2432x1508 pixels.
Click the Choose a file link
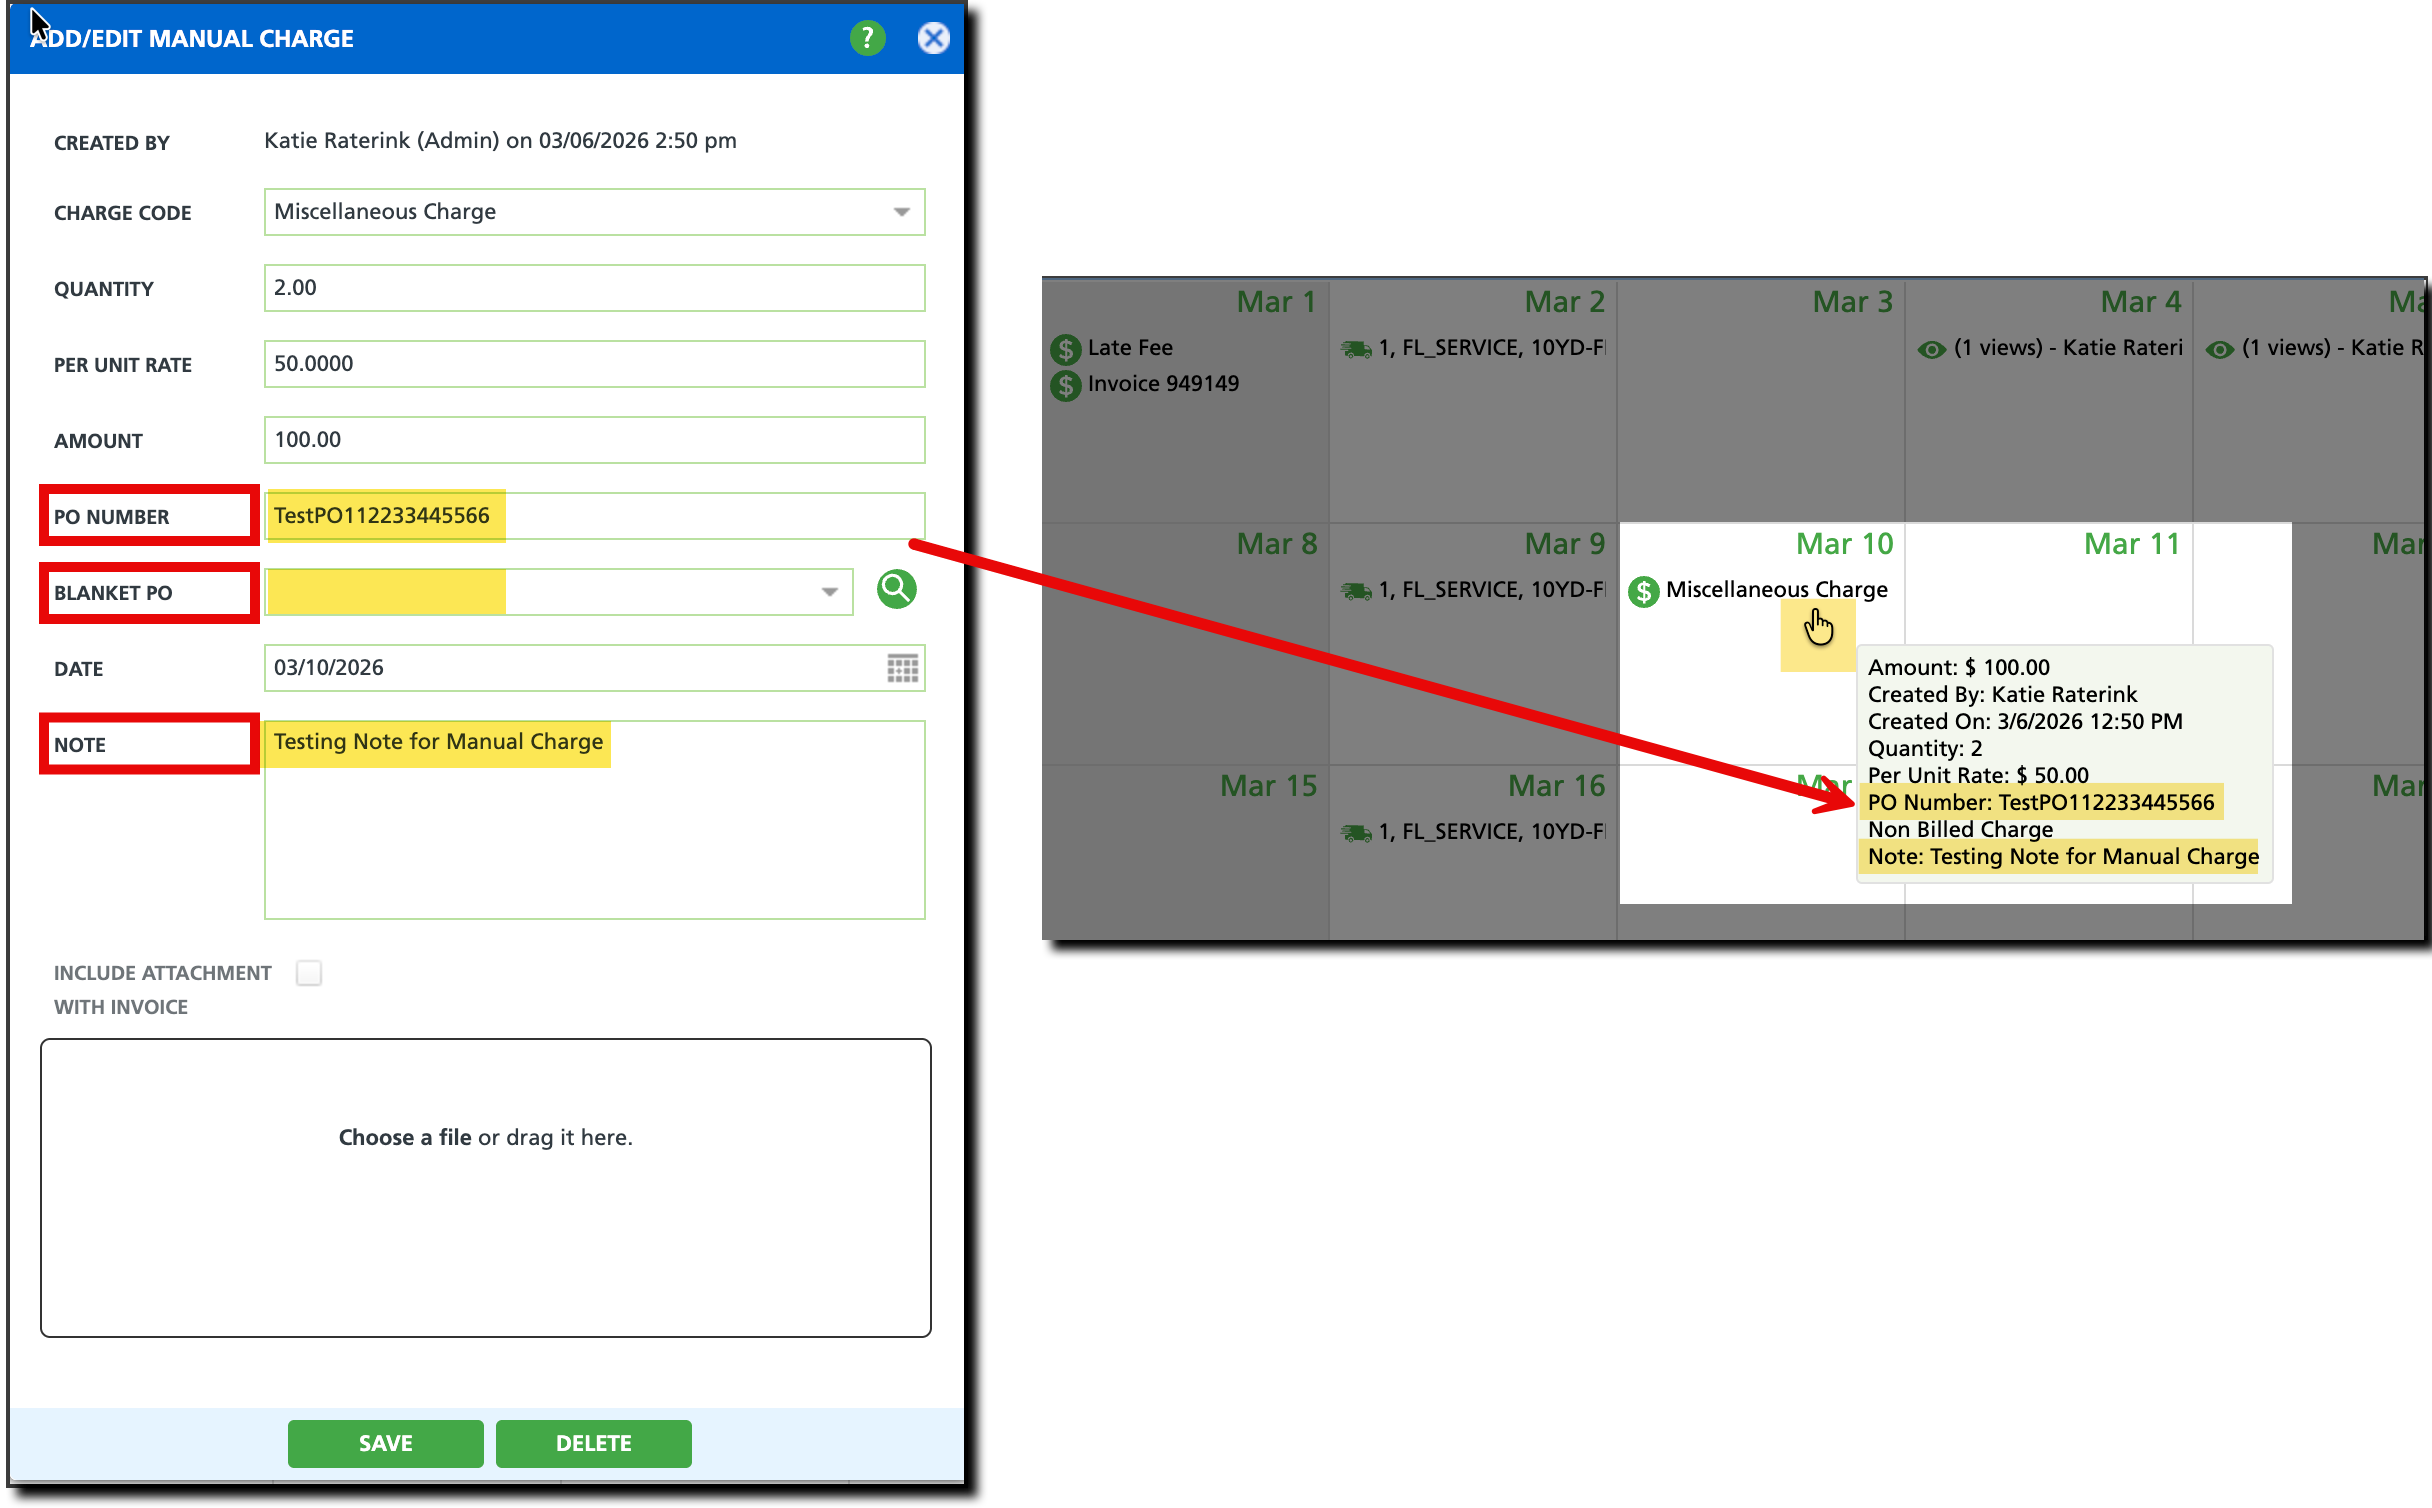pos(404,1137)
